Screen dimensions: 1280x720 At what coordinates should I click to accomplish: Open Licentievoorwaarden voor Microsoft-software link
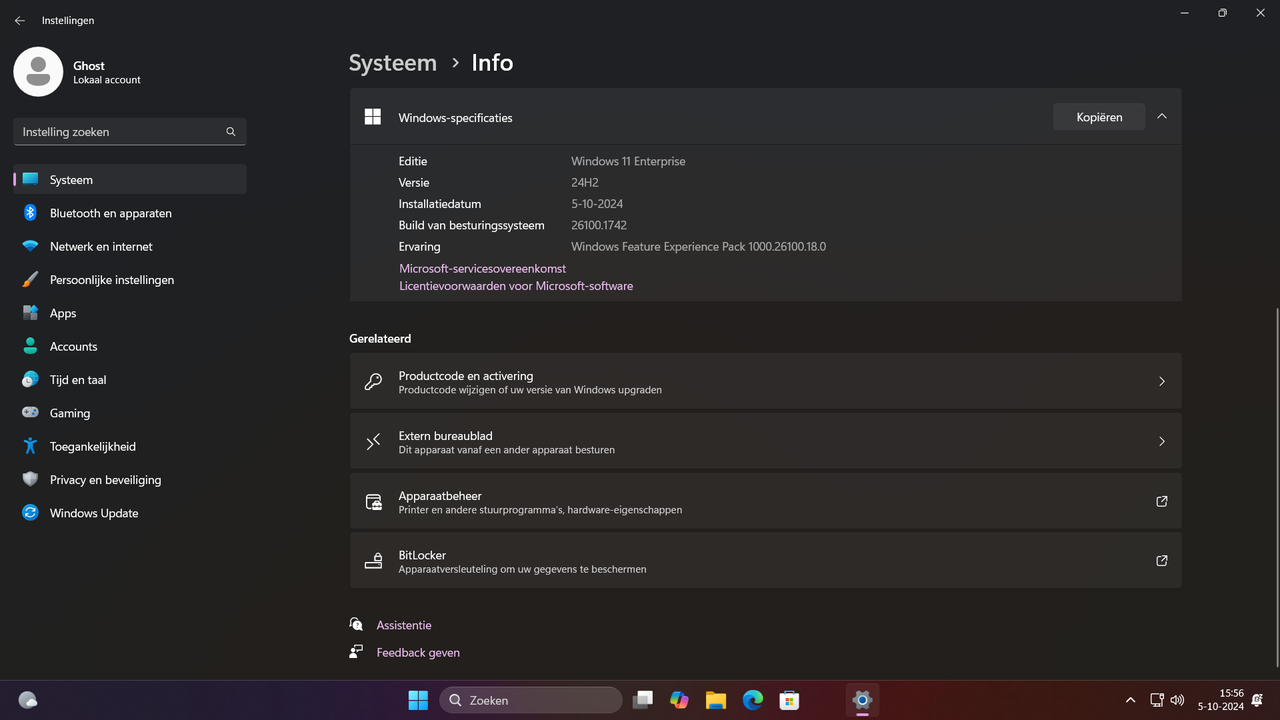tap(516, 286)
